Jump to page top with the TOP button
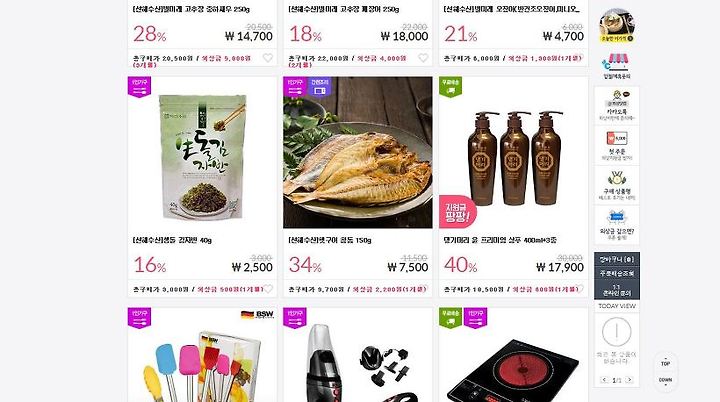 [x=665, y=362]
